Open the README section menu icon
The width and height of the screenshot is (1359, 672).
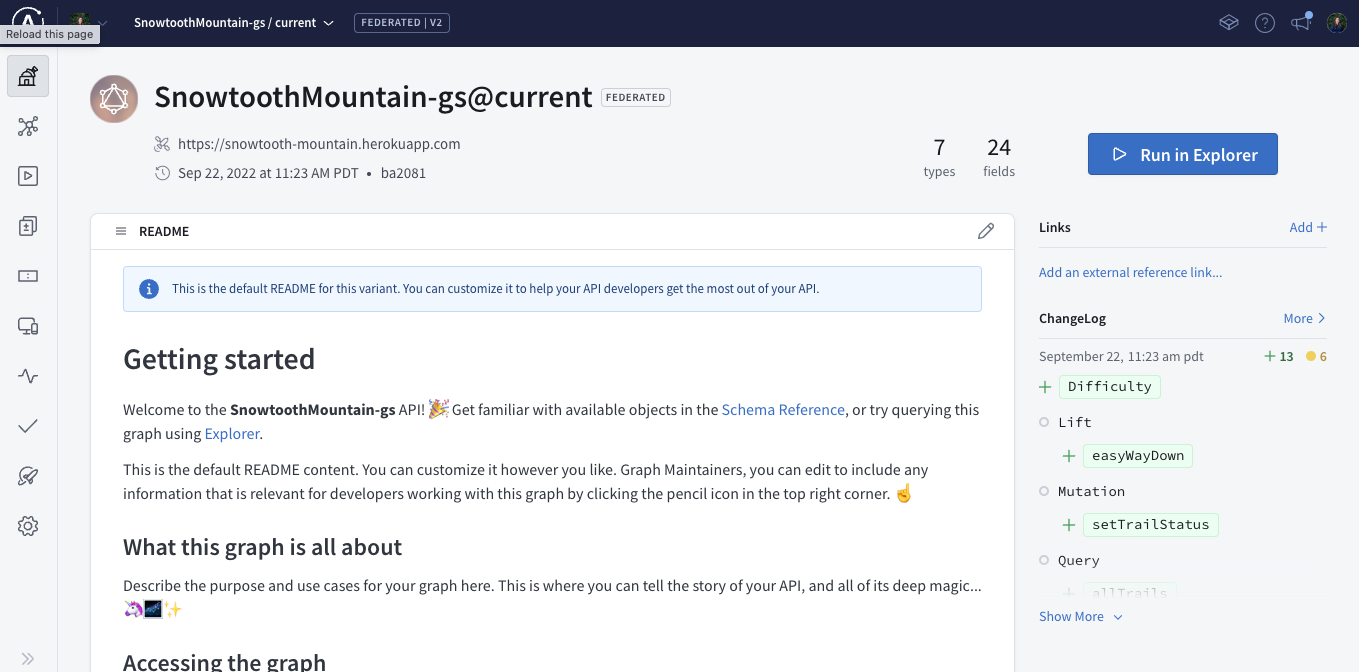point(121,231)
